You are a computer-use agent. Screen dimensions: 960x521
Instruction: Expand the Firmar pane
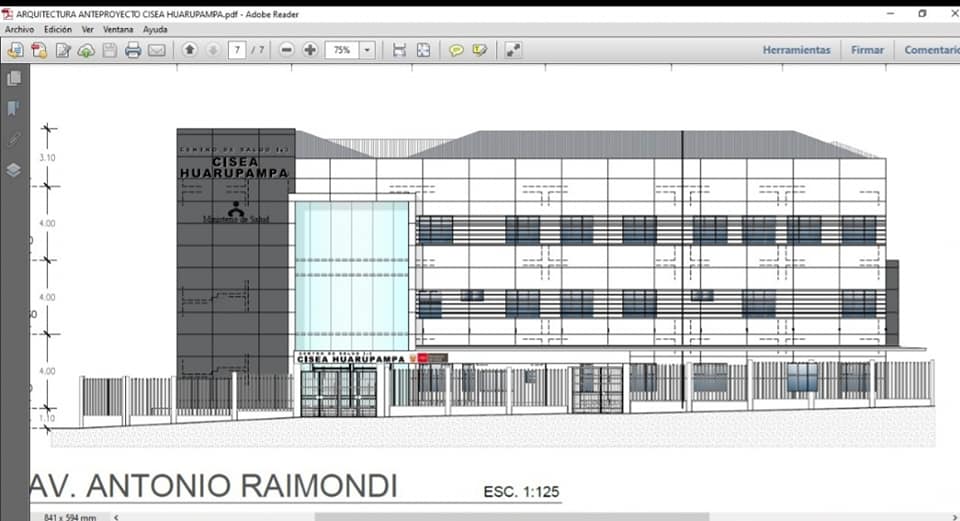pyautogui.click(x=867, y=50)
